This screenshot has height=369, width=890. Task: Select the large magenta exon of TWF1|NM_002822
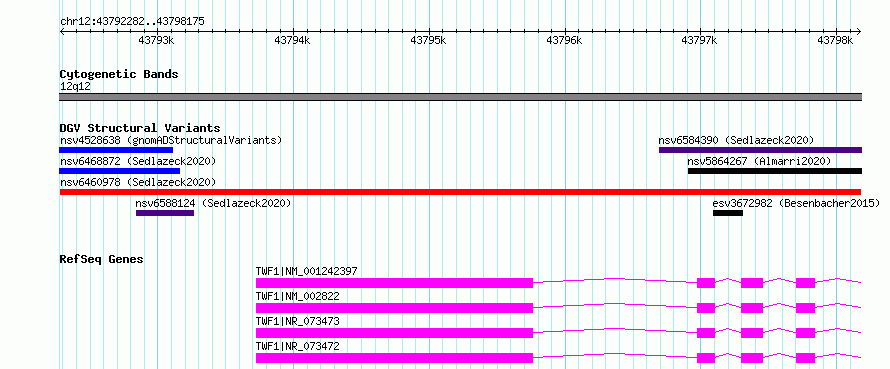394,308
